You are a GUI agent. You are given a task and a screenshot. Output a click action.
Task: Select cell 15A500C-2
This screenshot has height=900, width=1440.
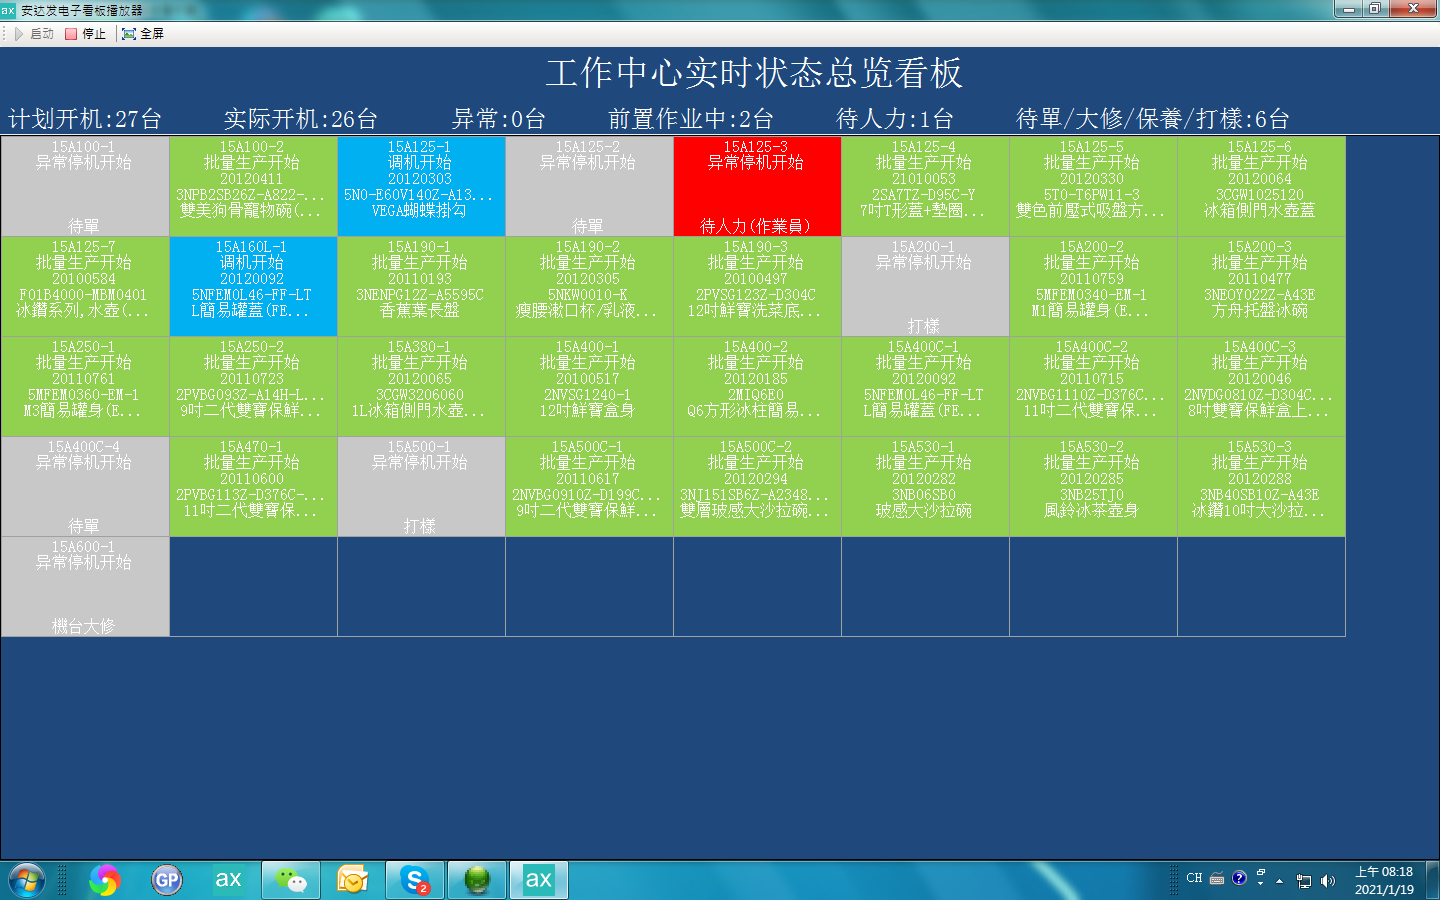pos(757,486)
